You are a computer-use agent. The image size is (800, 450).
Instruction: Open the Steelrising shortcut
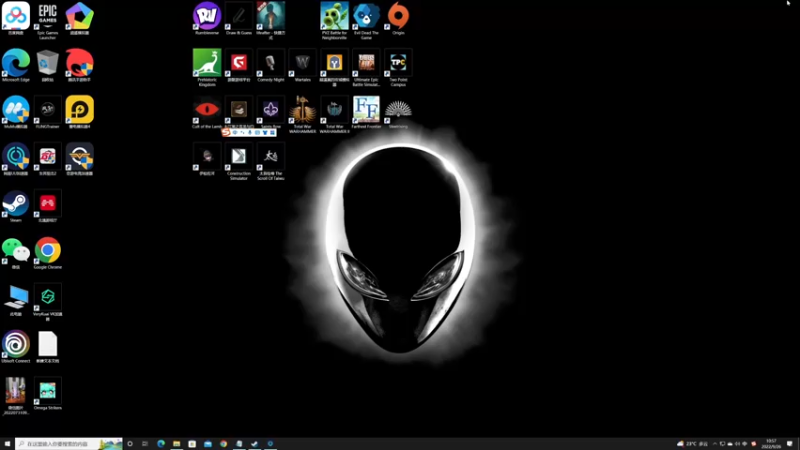(x=398, y=112)
